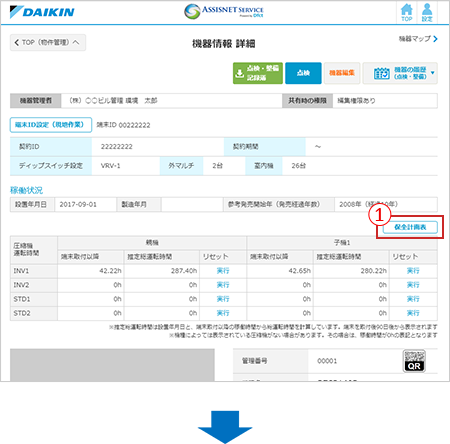Run reset 実行 for 子機1 INV1
This screenshot has width=450, height=444.
(x=413, y=271)
